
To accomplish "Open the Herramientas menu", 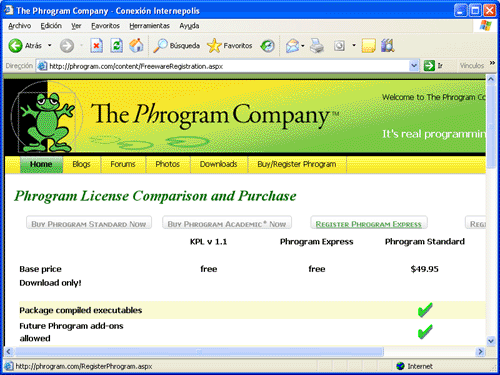I will 149,26.
